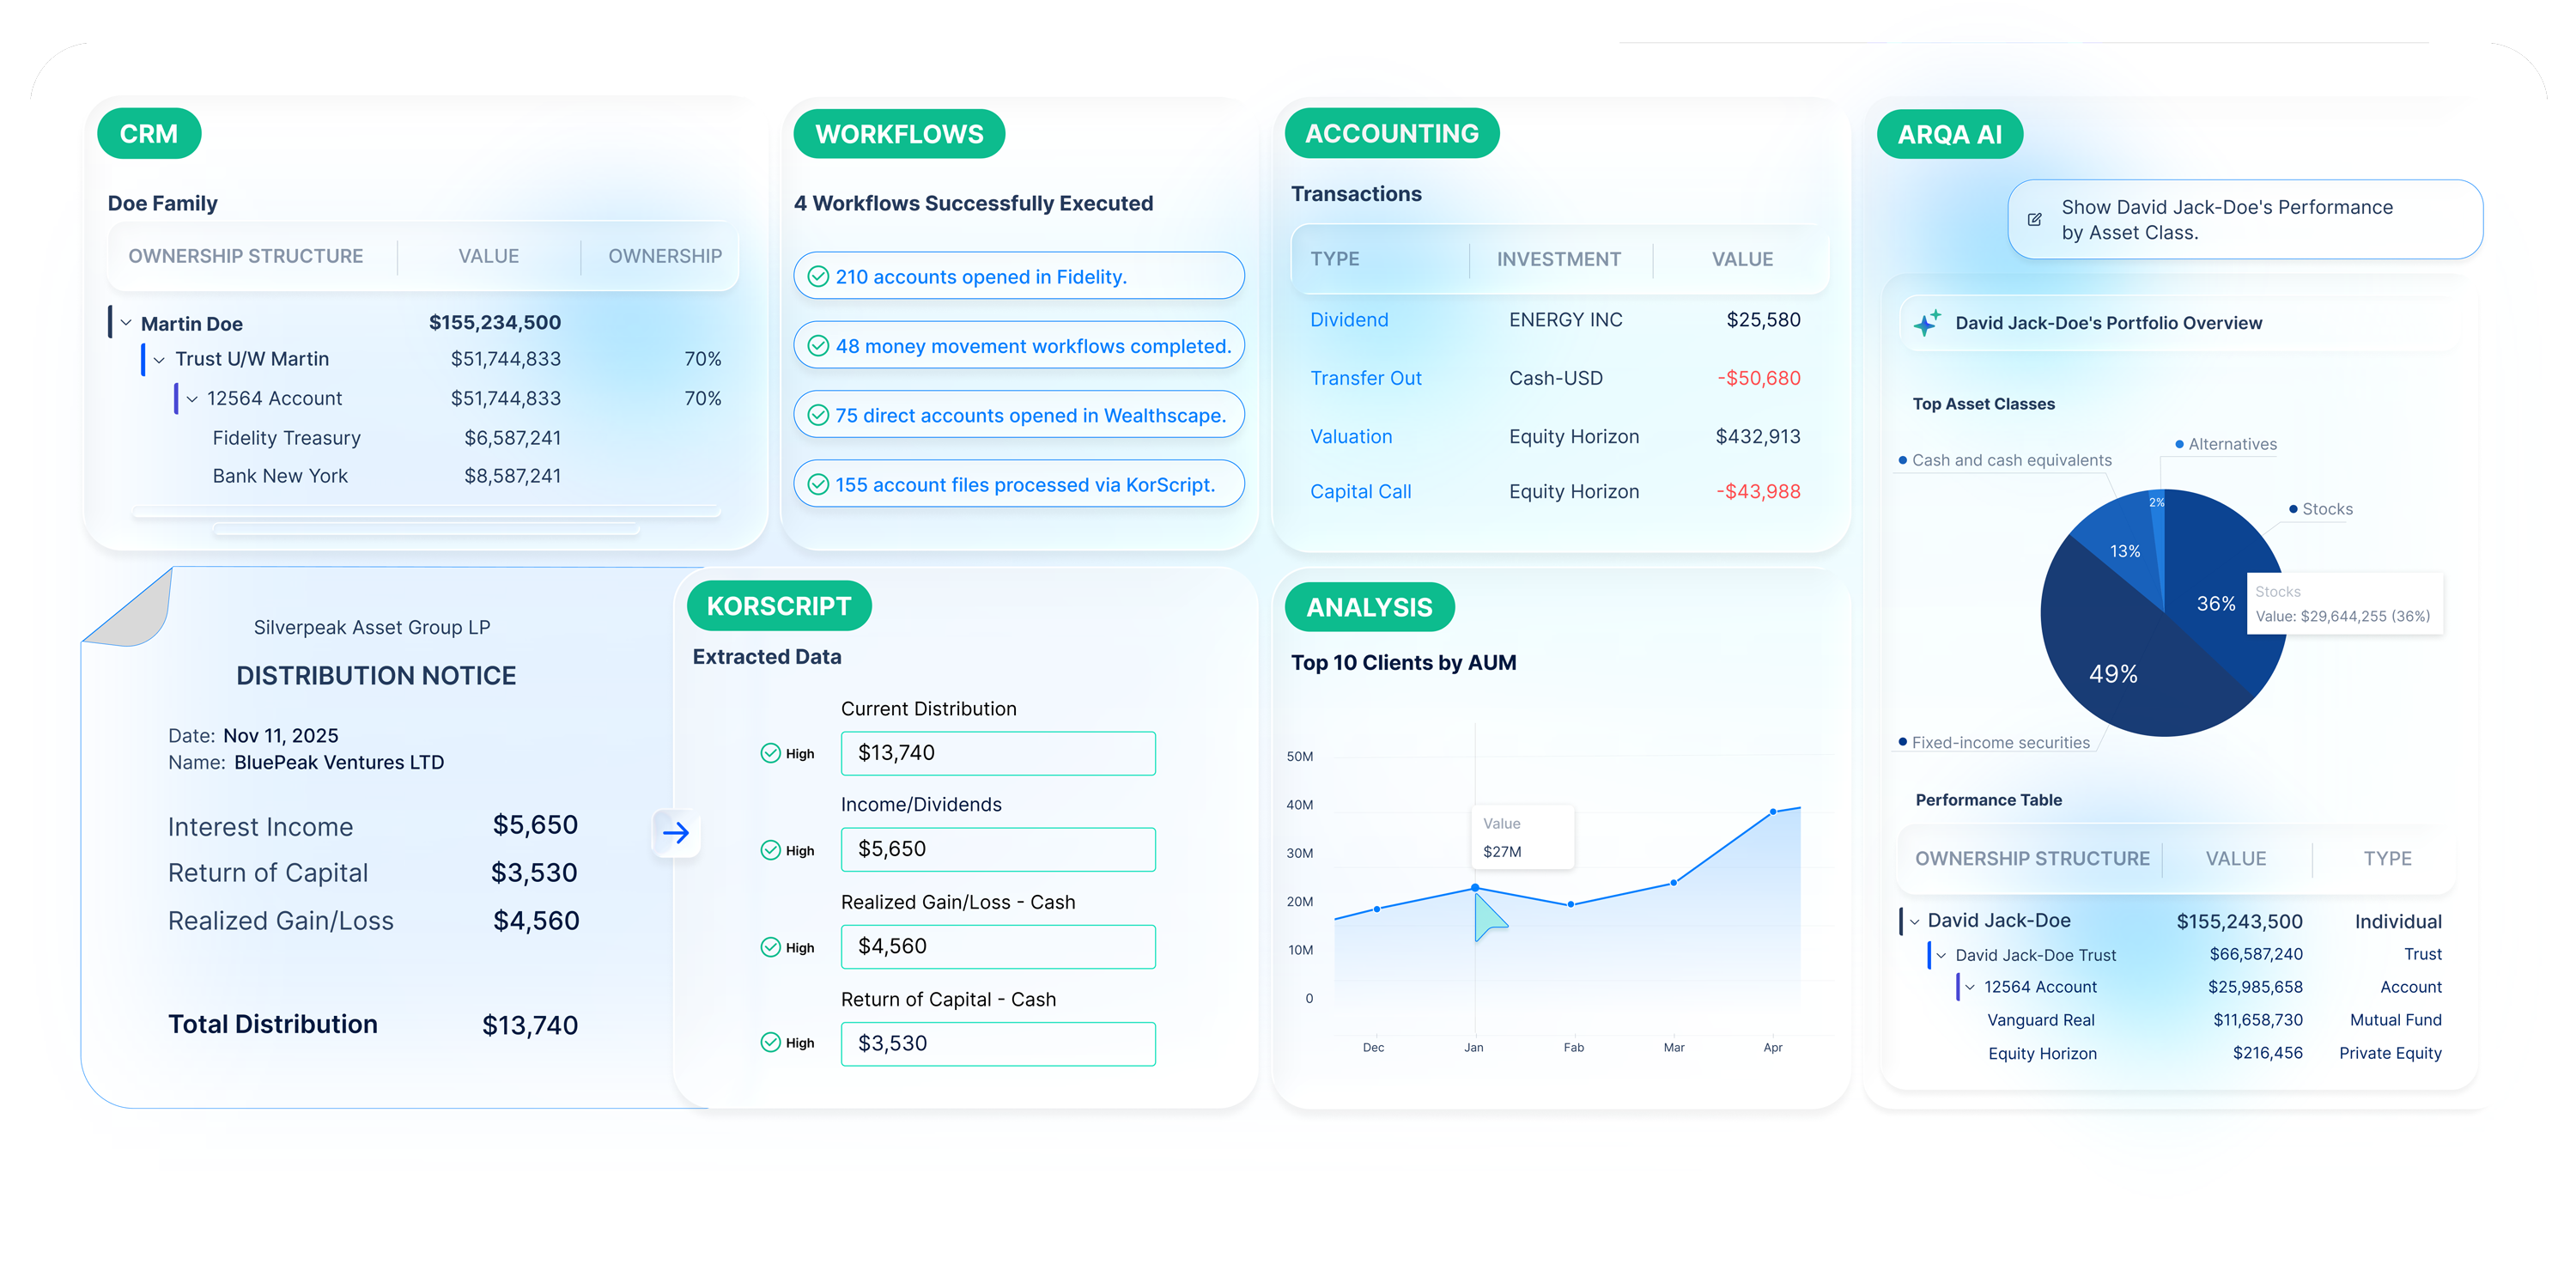The width and height of the screenshot is (2576, 1277).
Task: Click the check icon beside 75 direct accounts
Action: point(818,415)
